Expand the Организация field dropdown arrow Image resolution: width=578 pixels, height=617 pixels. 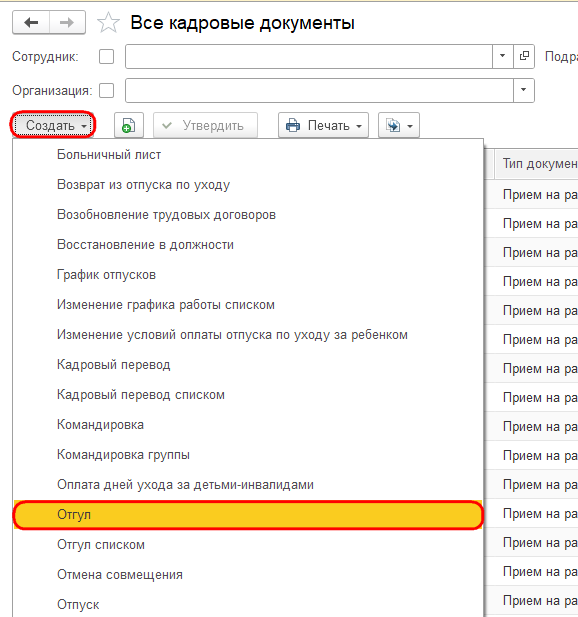523,90
